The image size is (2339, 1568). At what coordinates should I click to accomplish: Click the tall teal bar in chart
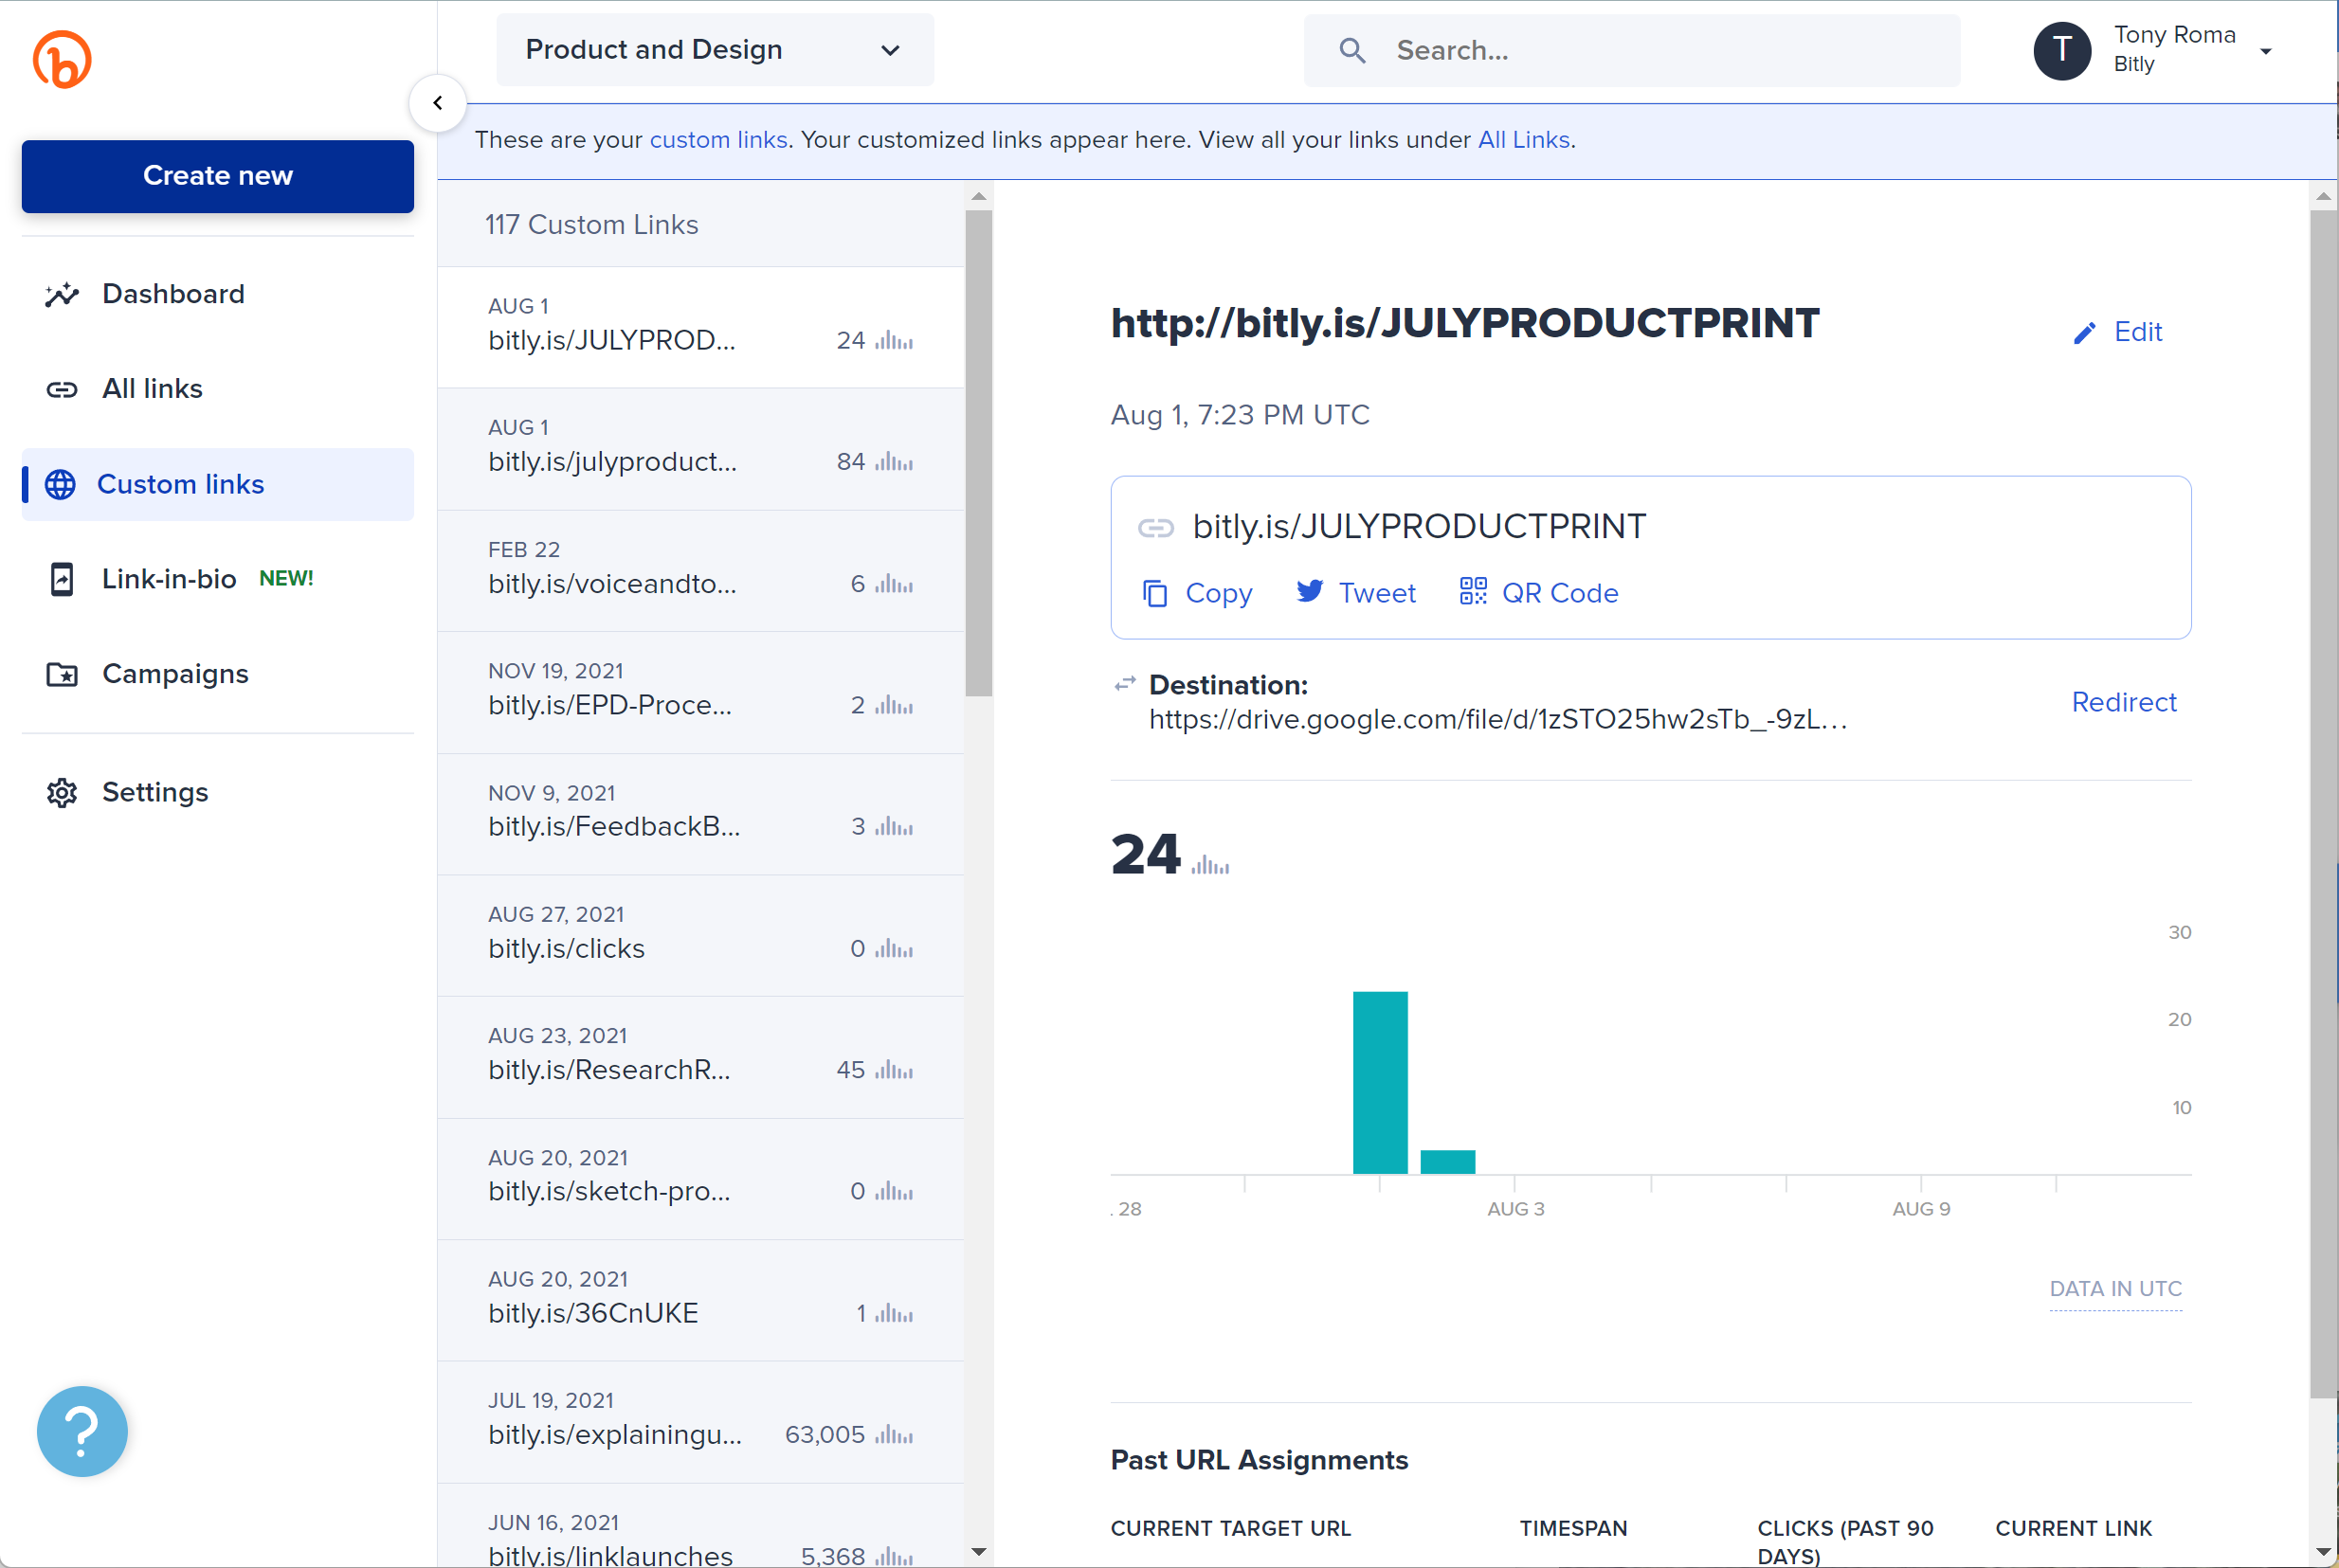coord(1380,1082)
